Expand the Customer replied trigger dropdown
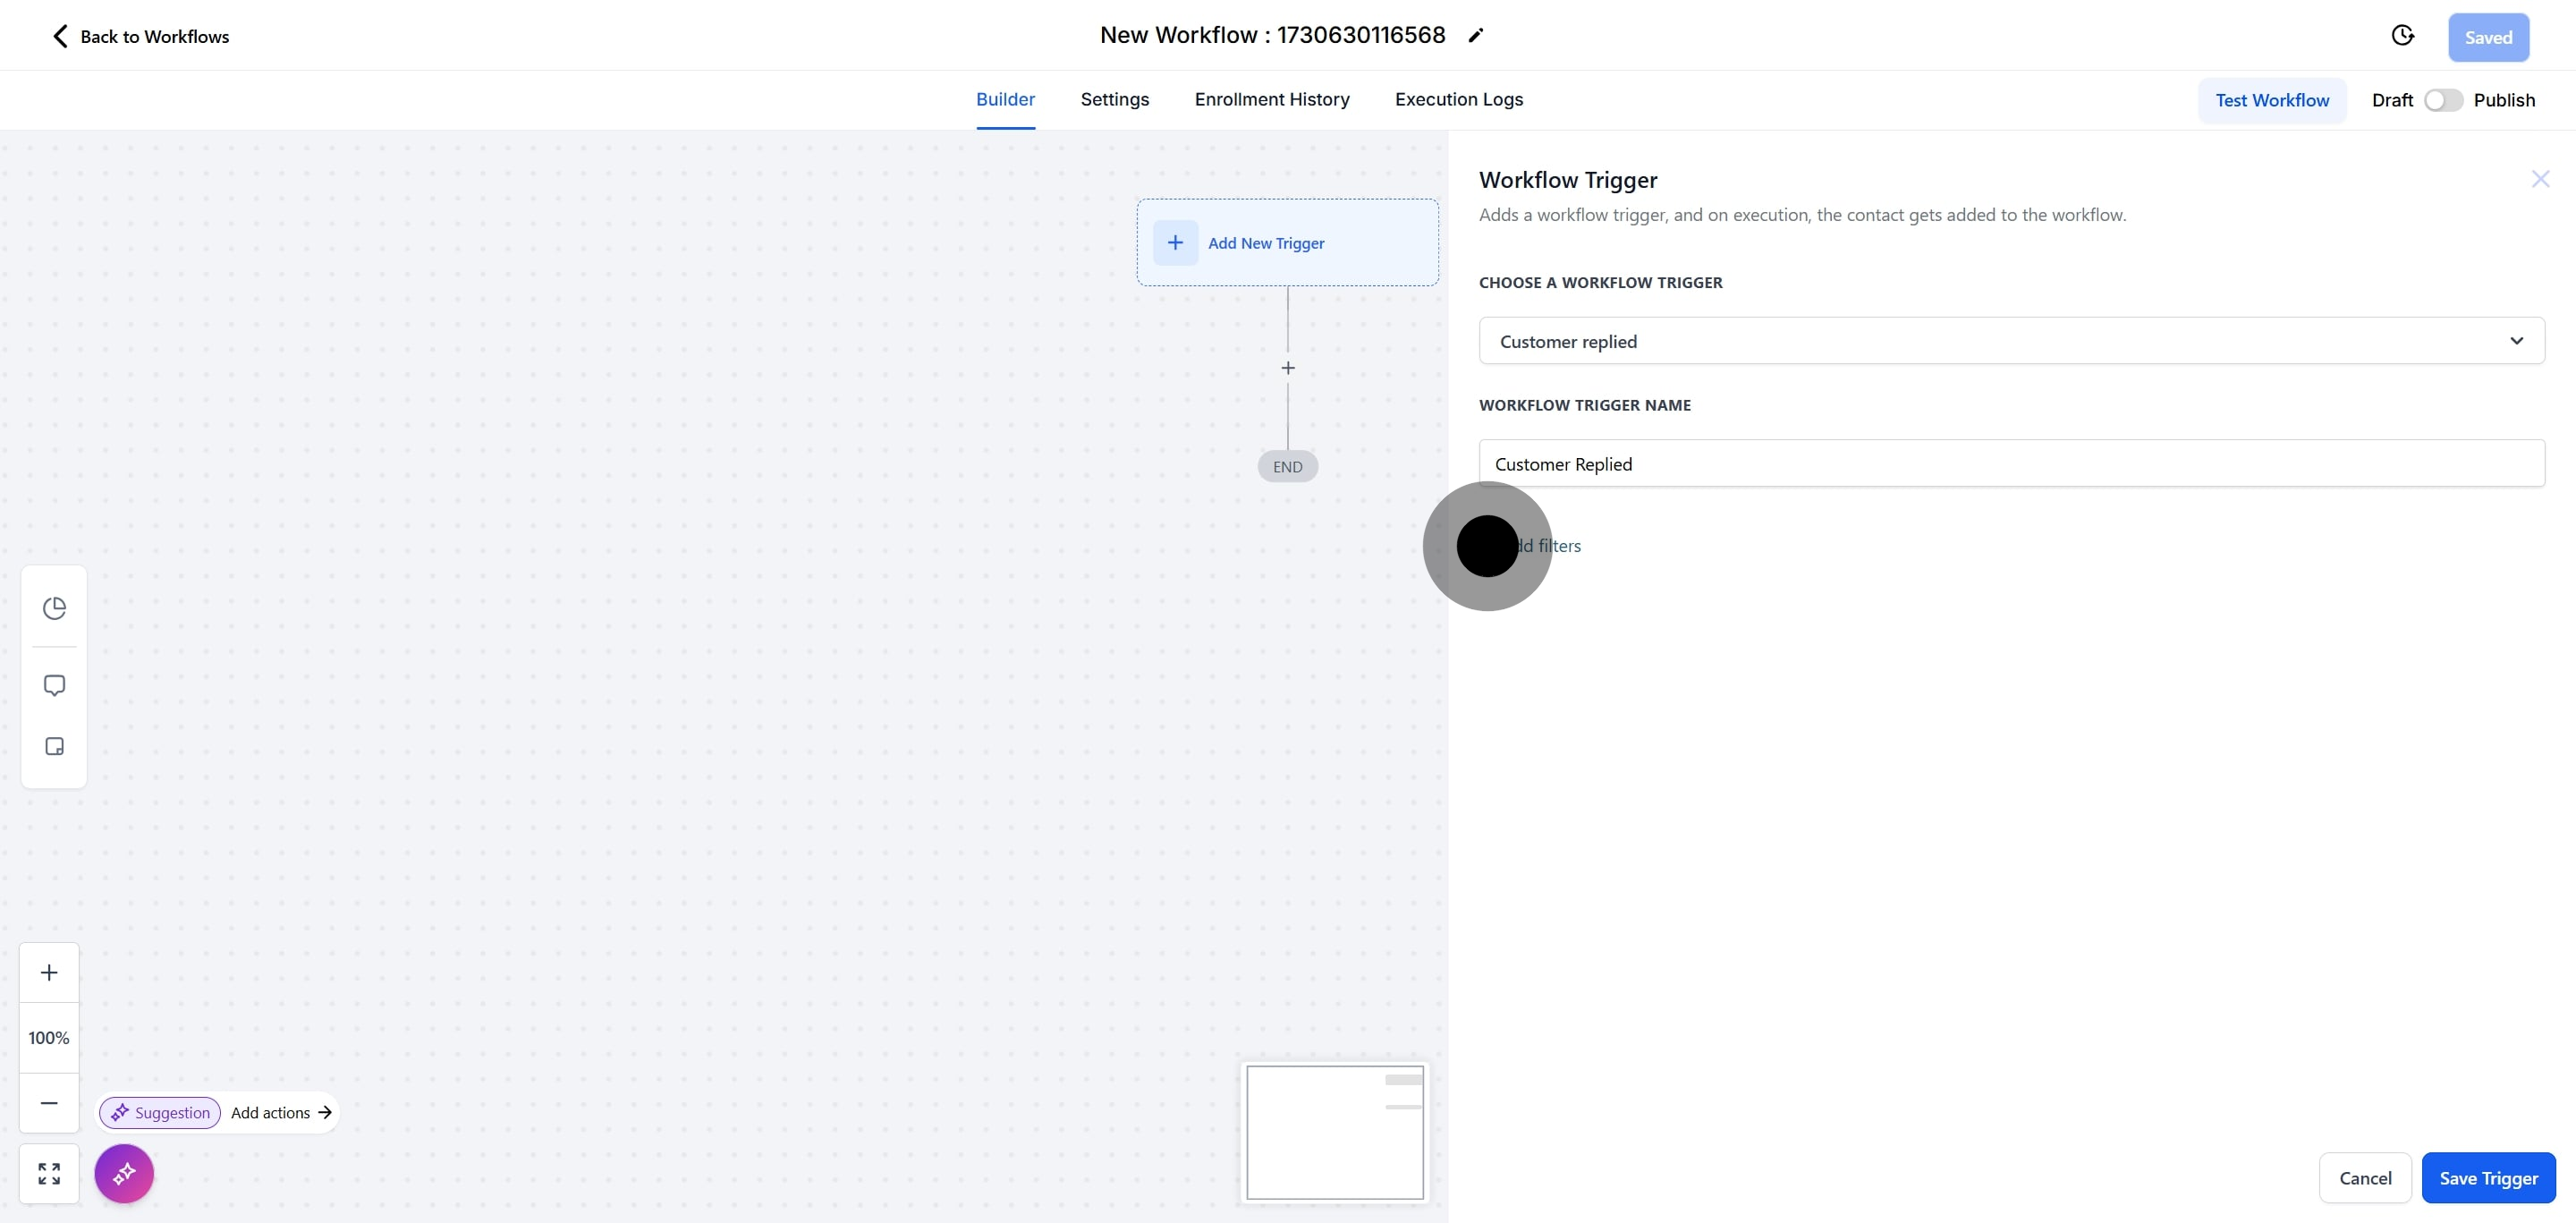 [2010, 341]
